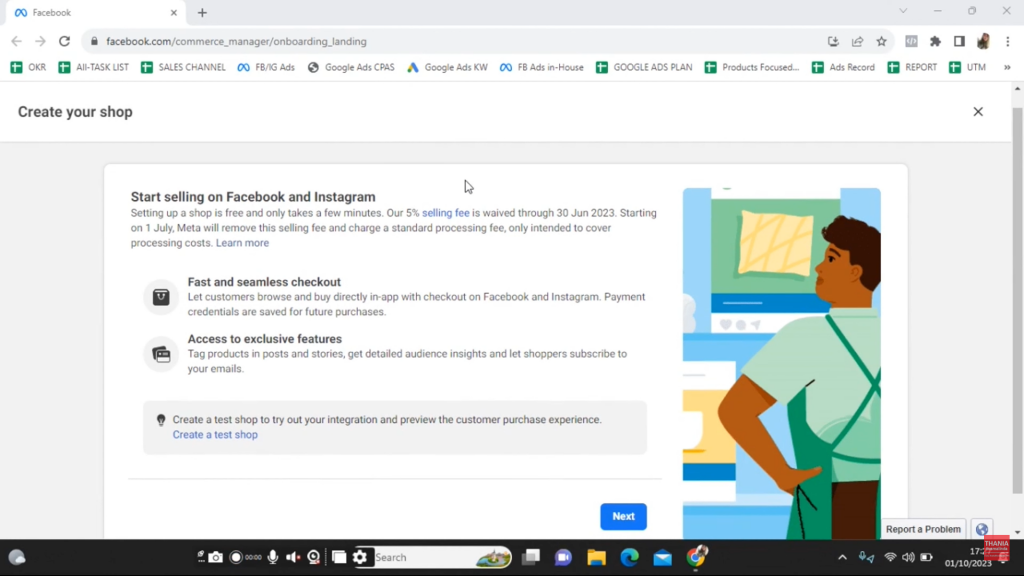Image resolution: width=1024 pixels, height=576 pixels.
Task: Click the share this page icon
Action: [x=857, y=41]
